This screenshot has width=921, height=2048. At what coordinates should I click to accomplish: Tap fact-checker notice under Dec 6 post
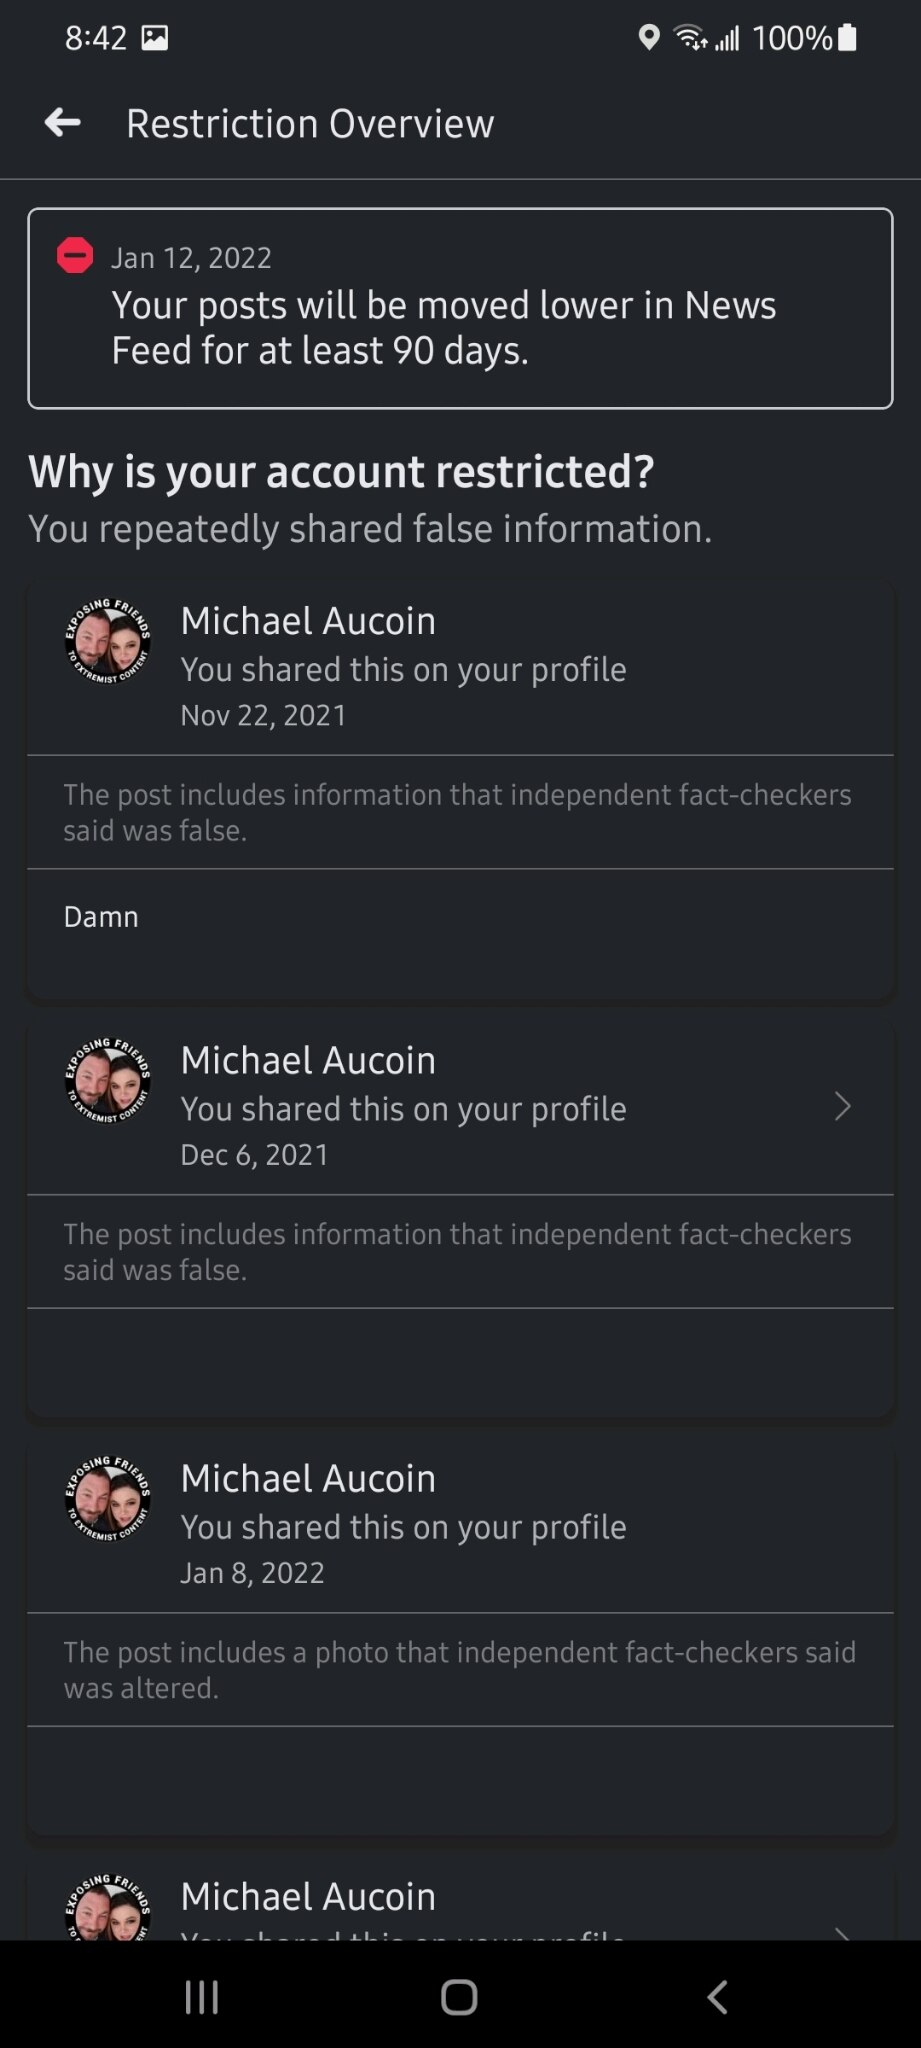click(x=457, y=1252)
